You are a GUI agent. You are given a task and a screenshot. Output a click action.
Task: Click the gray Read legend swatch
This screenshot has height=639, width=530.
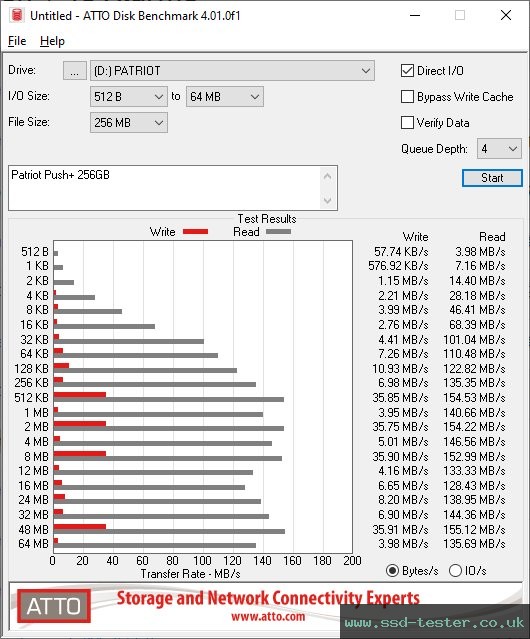click(278, 231)
